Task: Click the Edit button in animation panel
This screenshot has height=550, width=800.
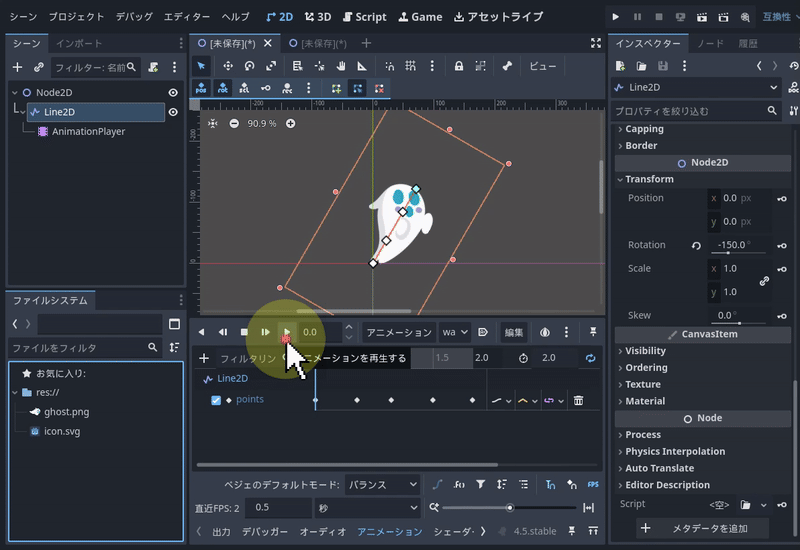Action: pos(514,333)
